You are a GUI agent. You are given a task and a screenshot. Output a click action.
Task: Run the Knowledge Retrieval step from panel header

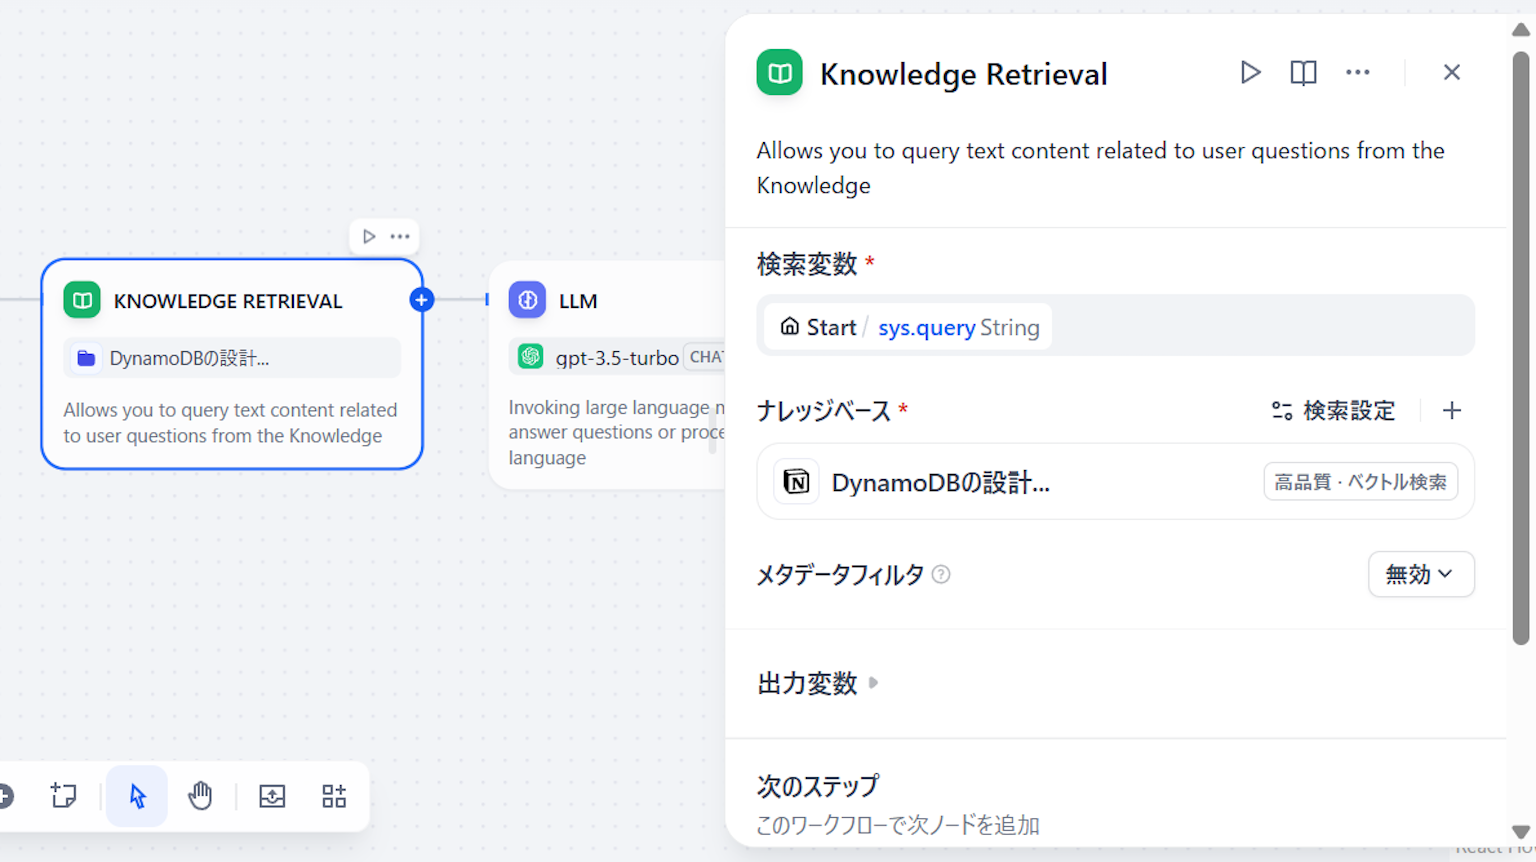(1250, 73)
